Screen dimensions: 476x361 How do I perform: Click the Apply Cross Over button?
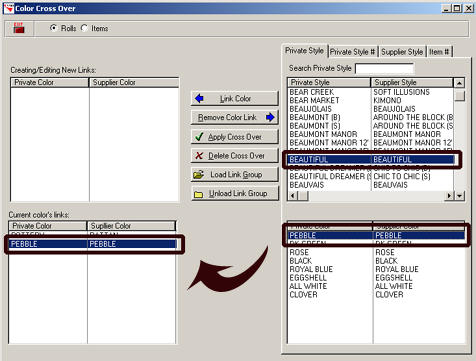pyautogui.click(x=235, y=137)
